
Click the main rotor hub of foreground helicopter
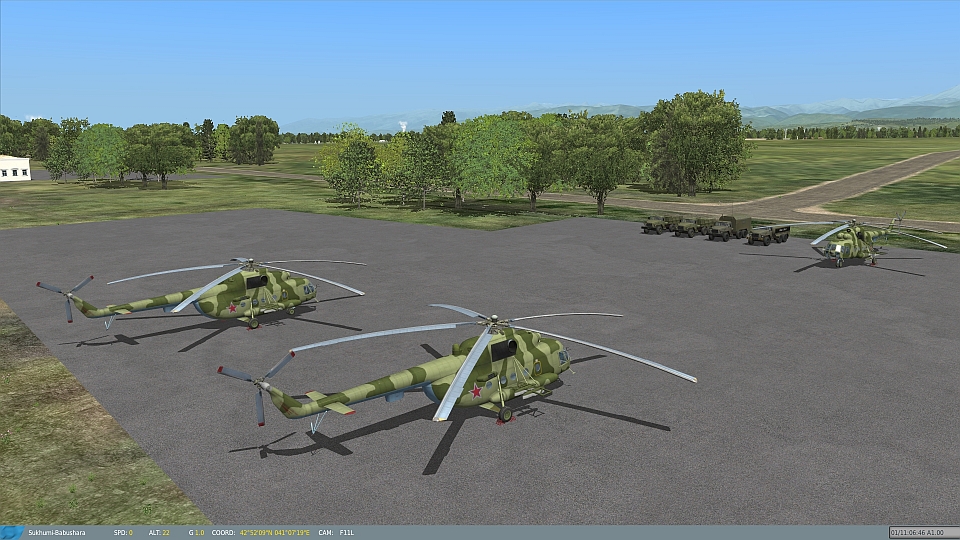pos(490,322)
